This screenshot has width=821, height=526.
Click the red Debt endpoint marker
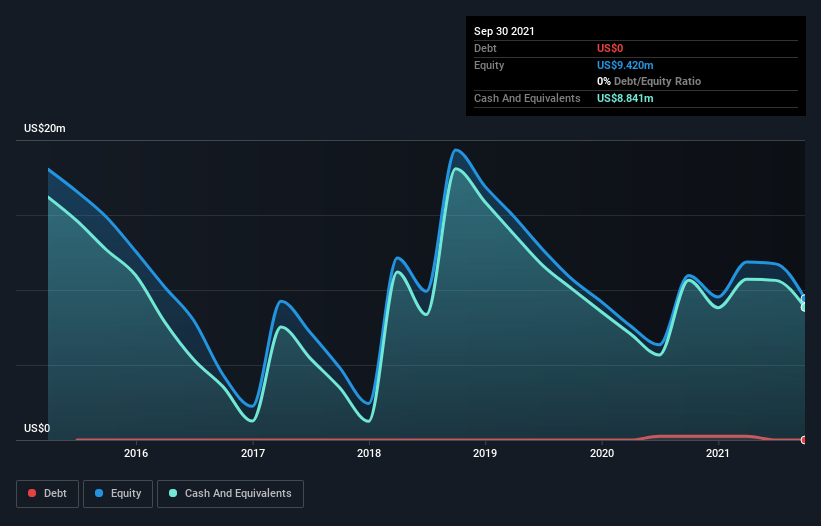click(805, 440)
